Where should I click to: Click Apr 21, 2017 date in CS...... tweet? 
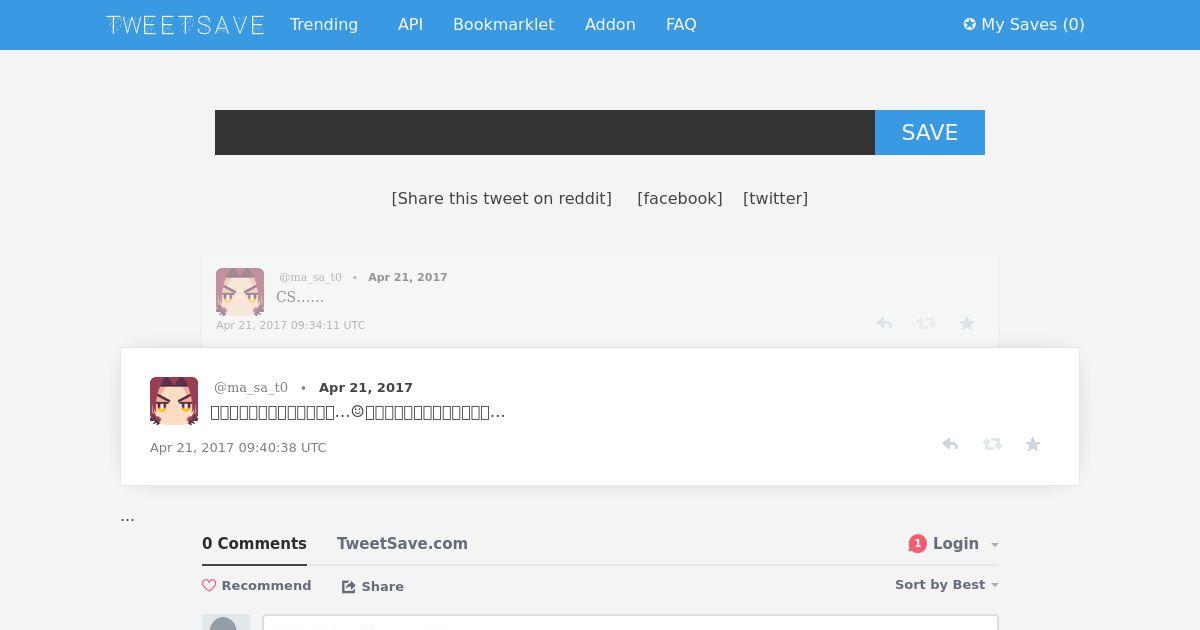click(408, 277)
